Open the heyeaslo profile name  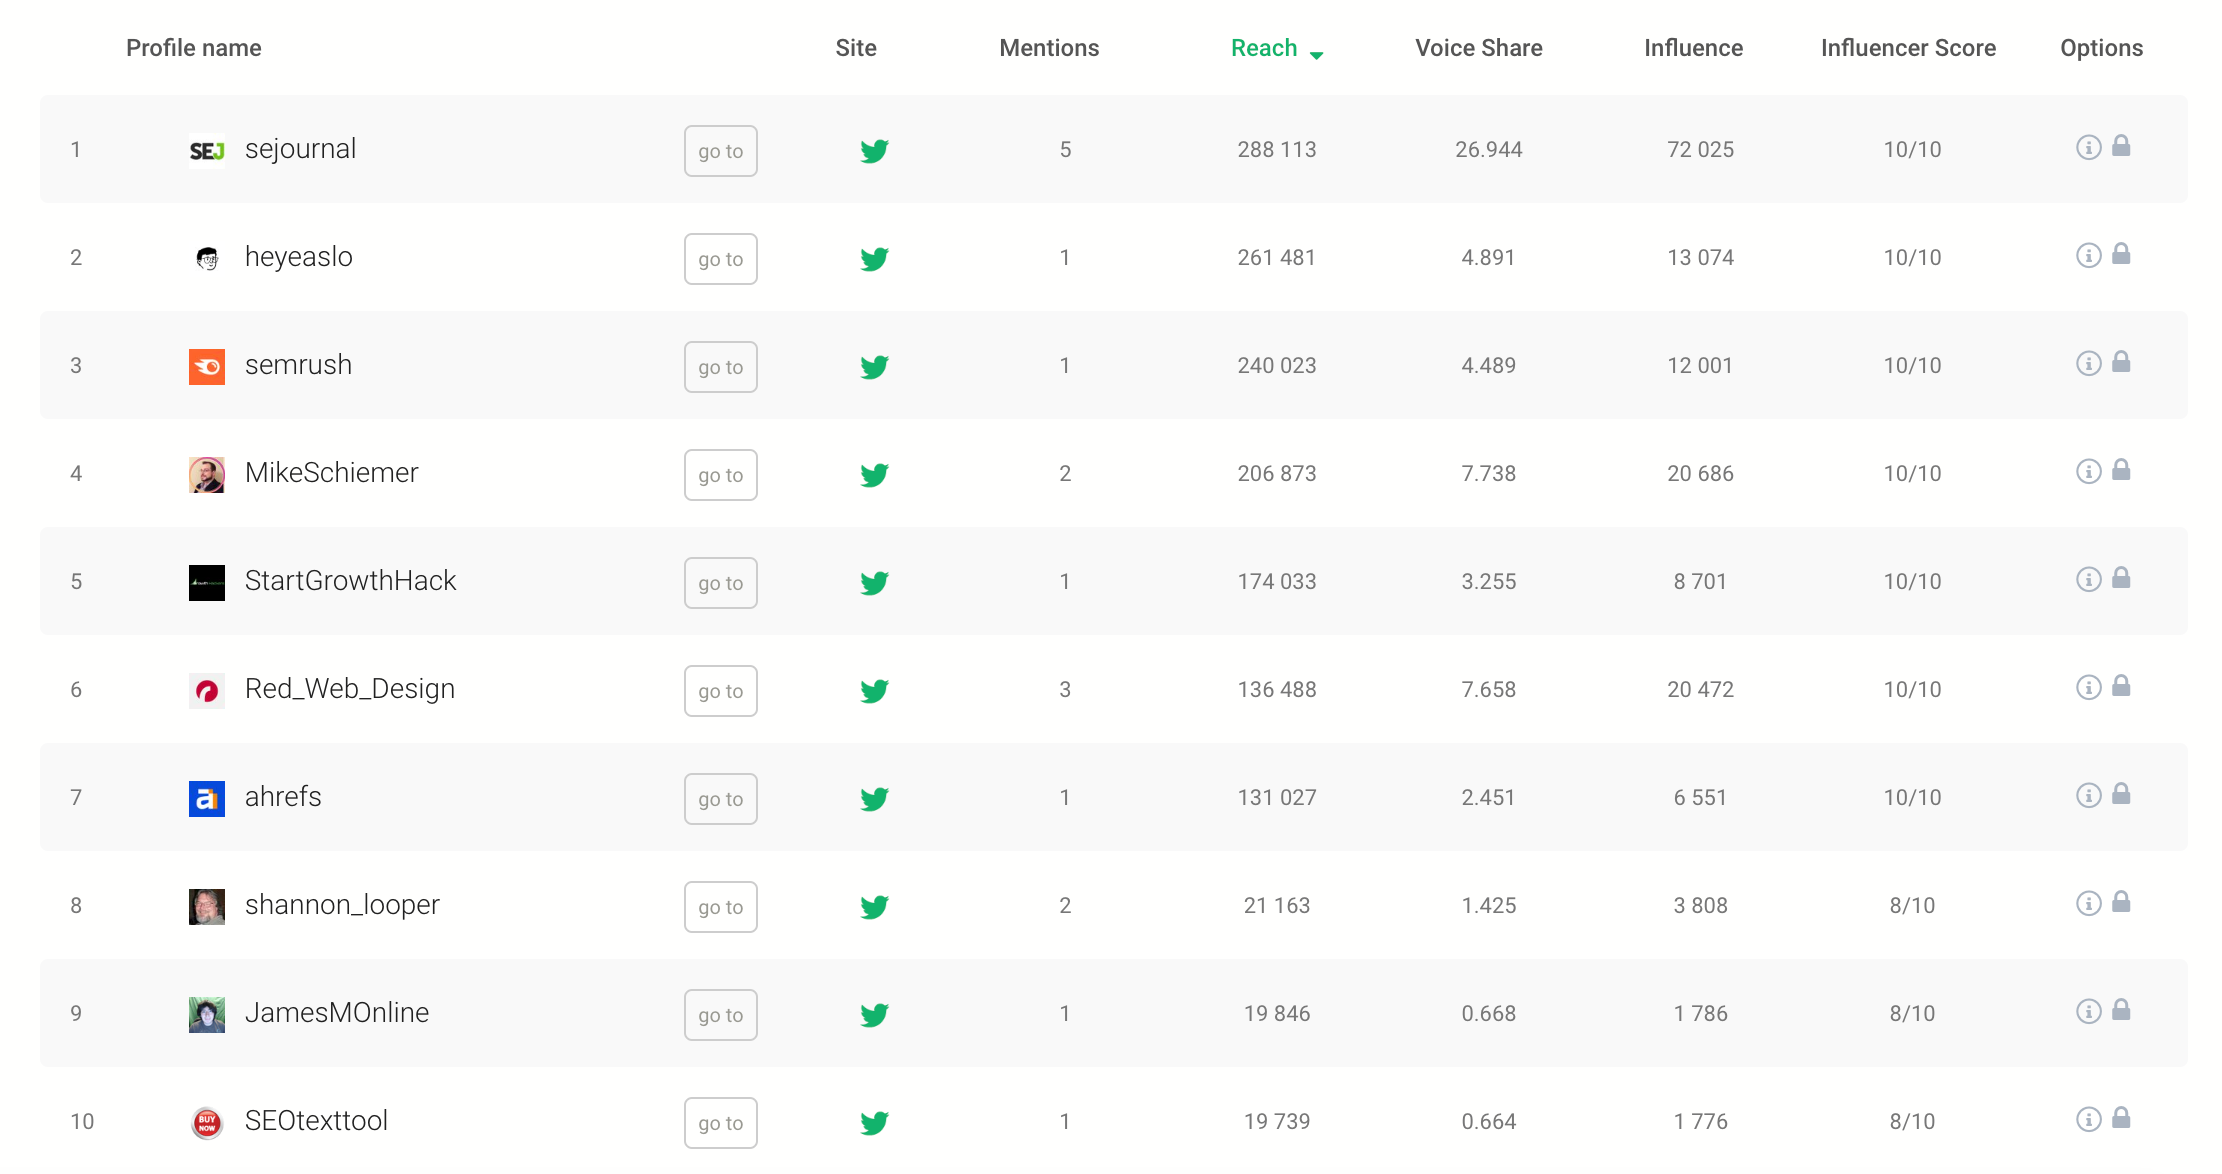coord(298,257)
